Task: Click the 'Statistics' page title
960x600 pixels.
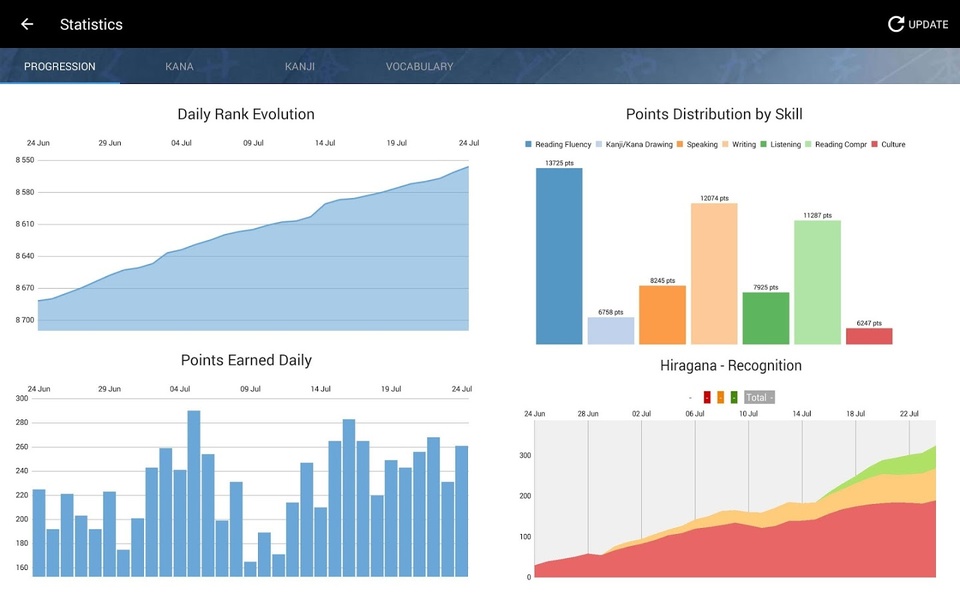Action: (x=91, y=24)
